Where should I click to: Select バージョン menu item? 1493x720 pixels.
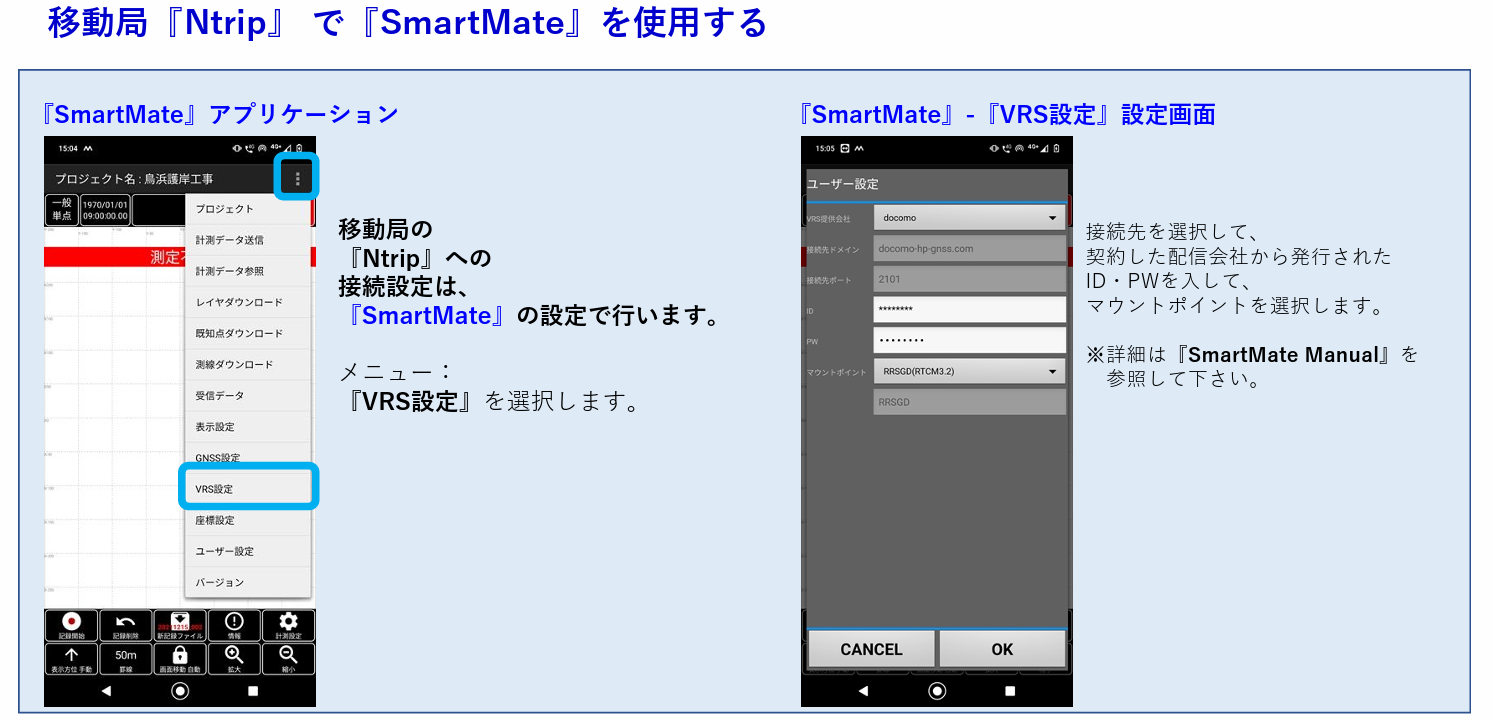point(248,582)
